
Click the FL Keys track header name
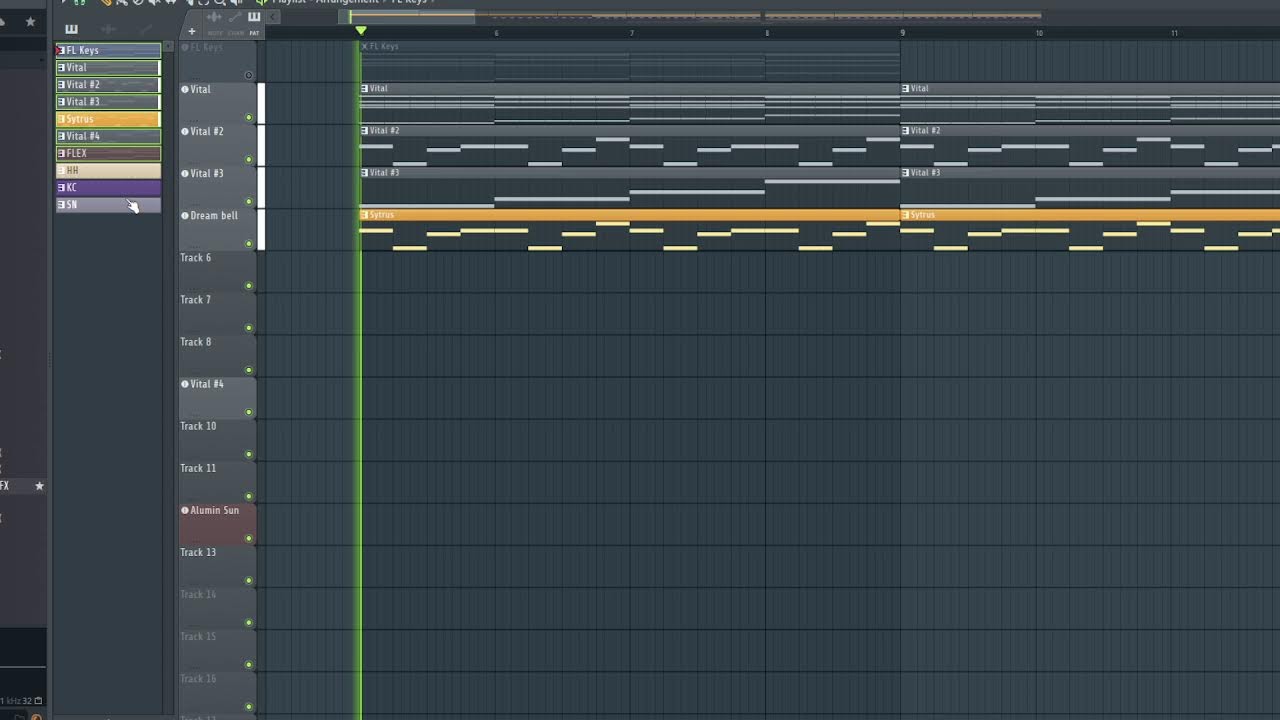pos(206,47)
